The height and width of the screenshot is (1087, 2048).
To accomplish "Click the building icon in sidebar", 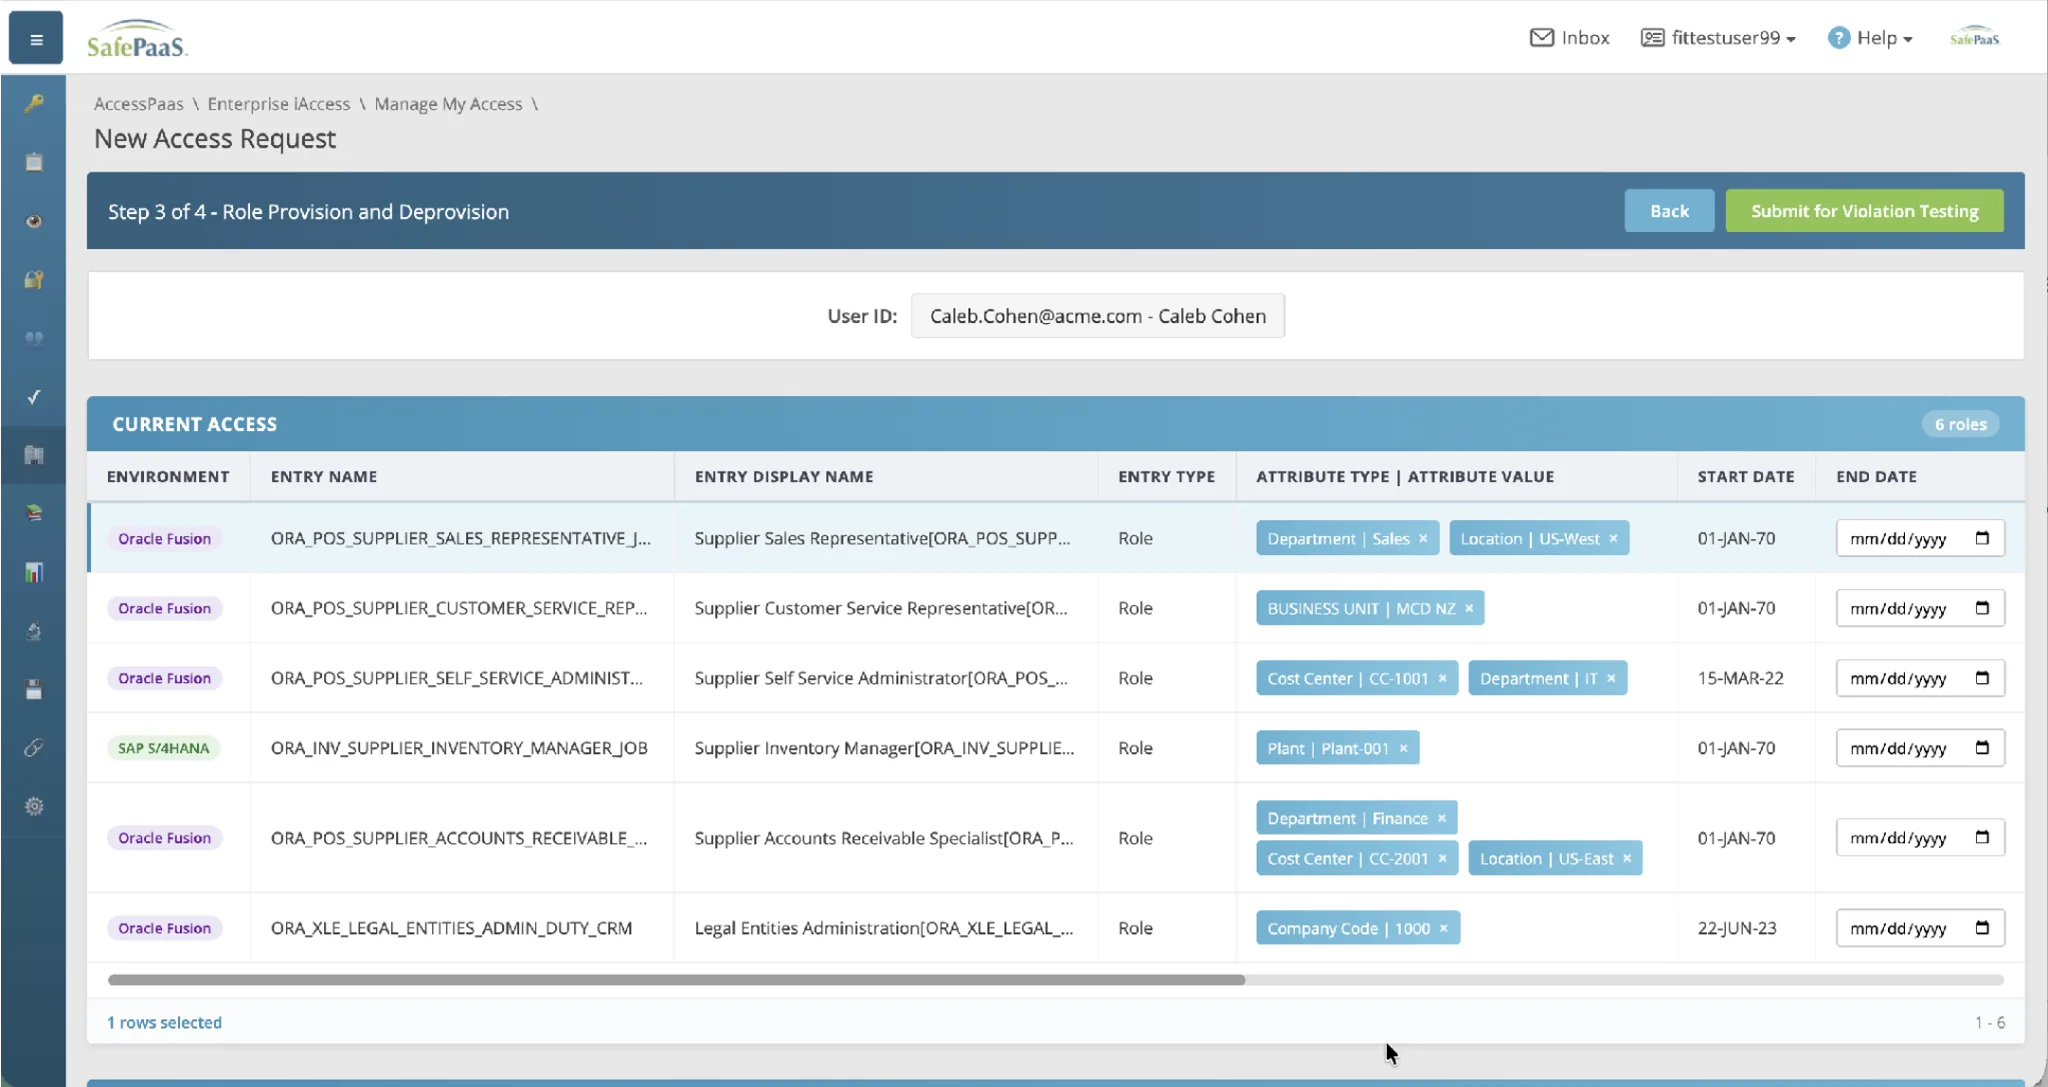I will tap(34, 455).
